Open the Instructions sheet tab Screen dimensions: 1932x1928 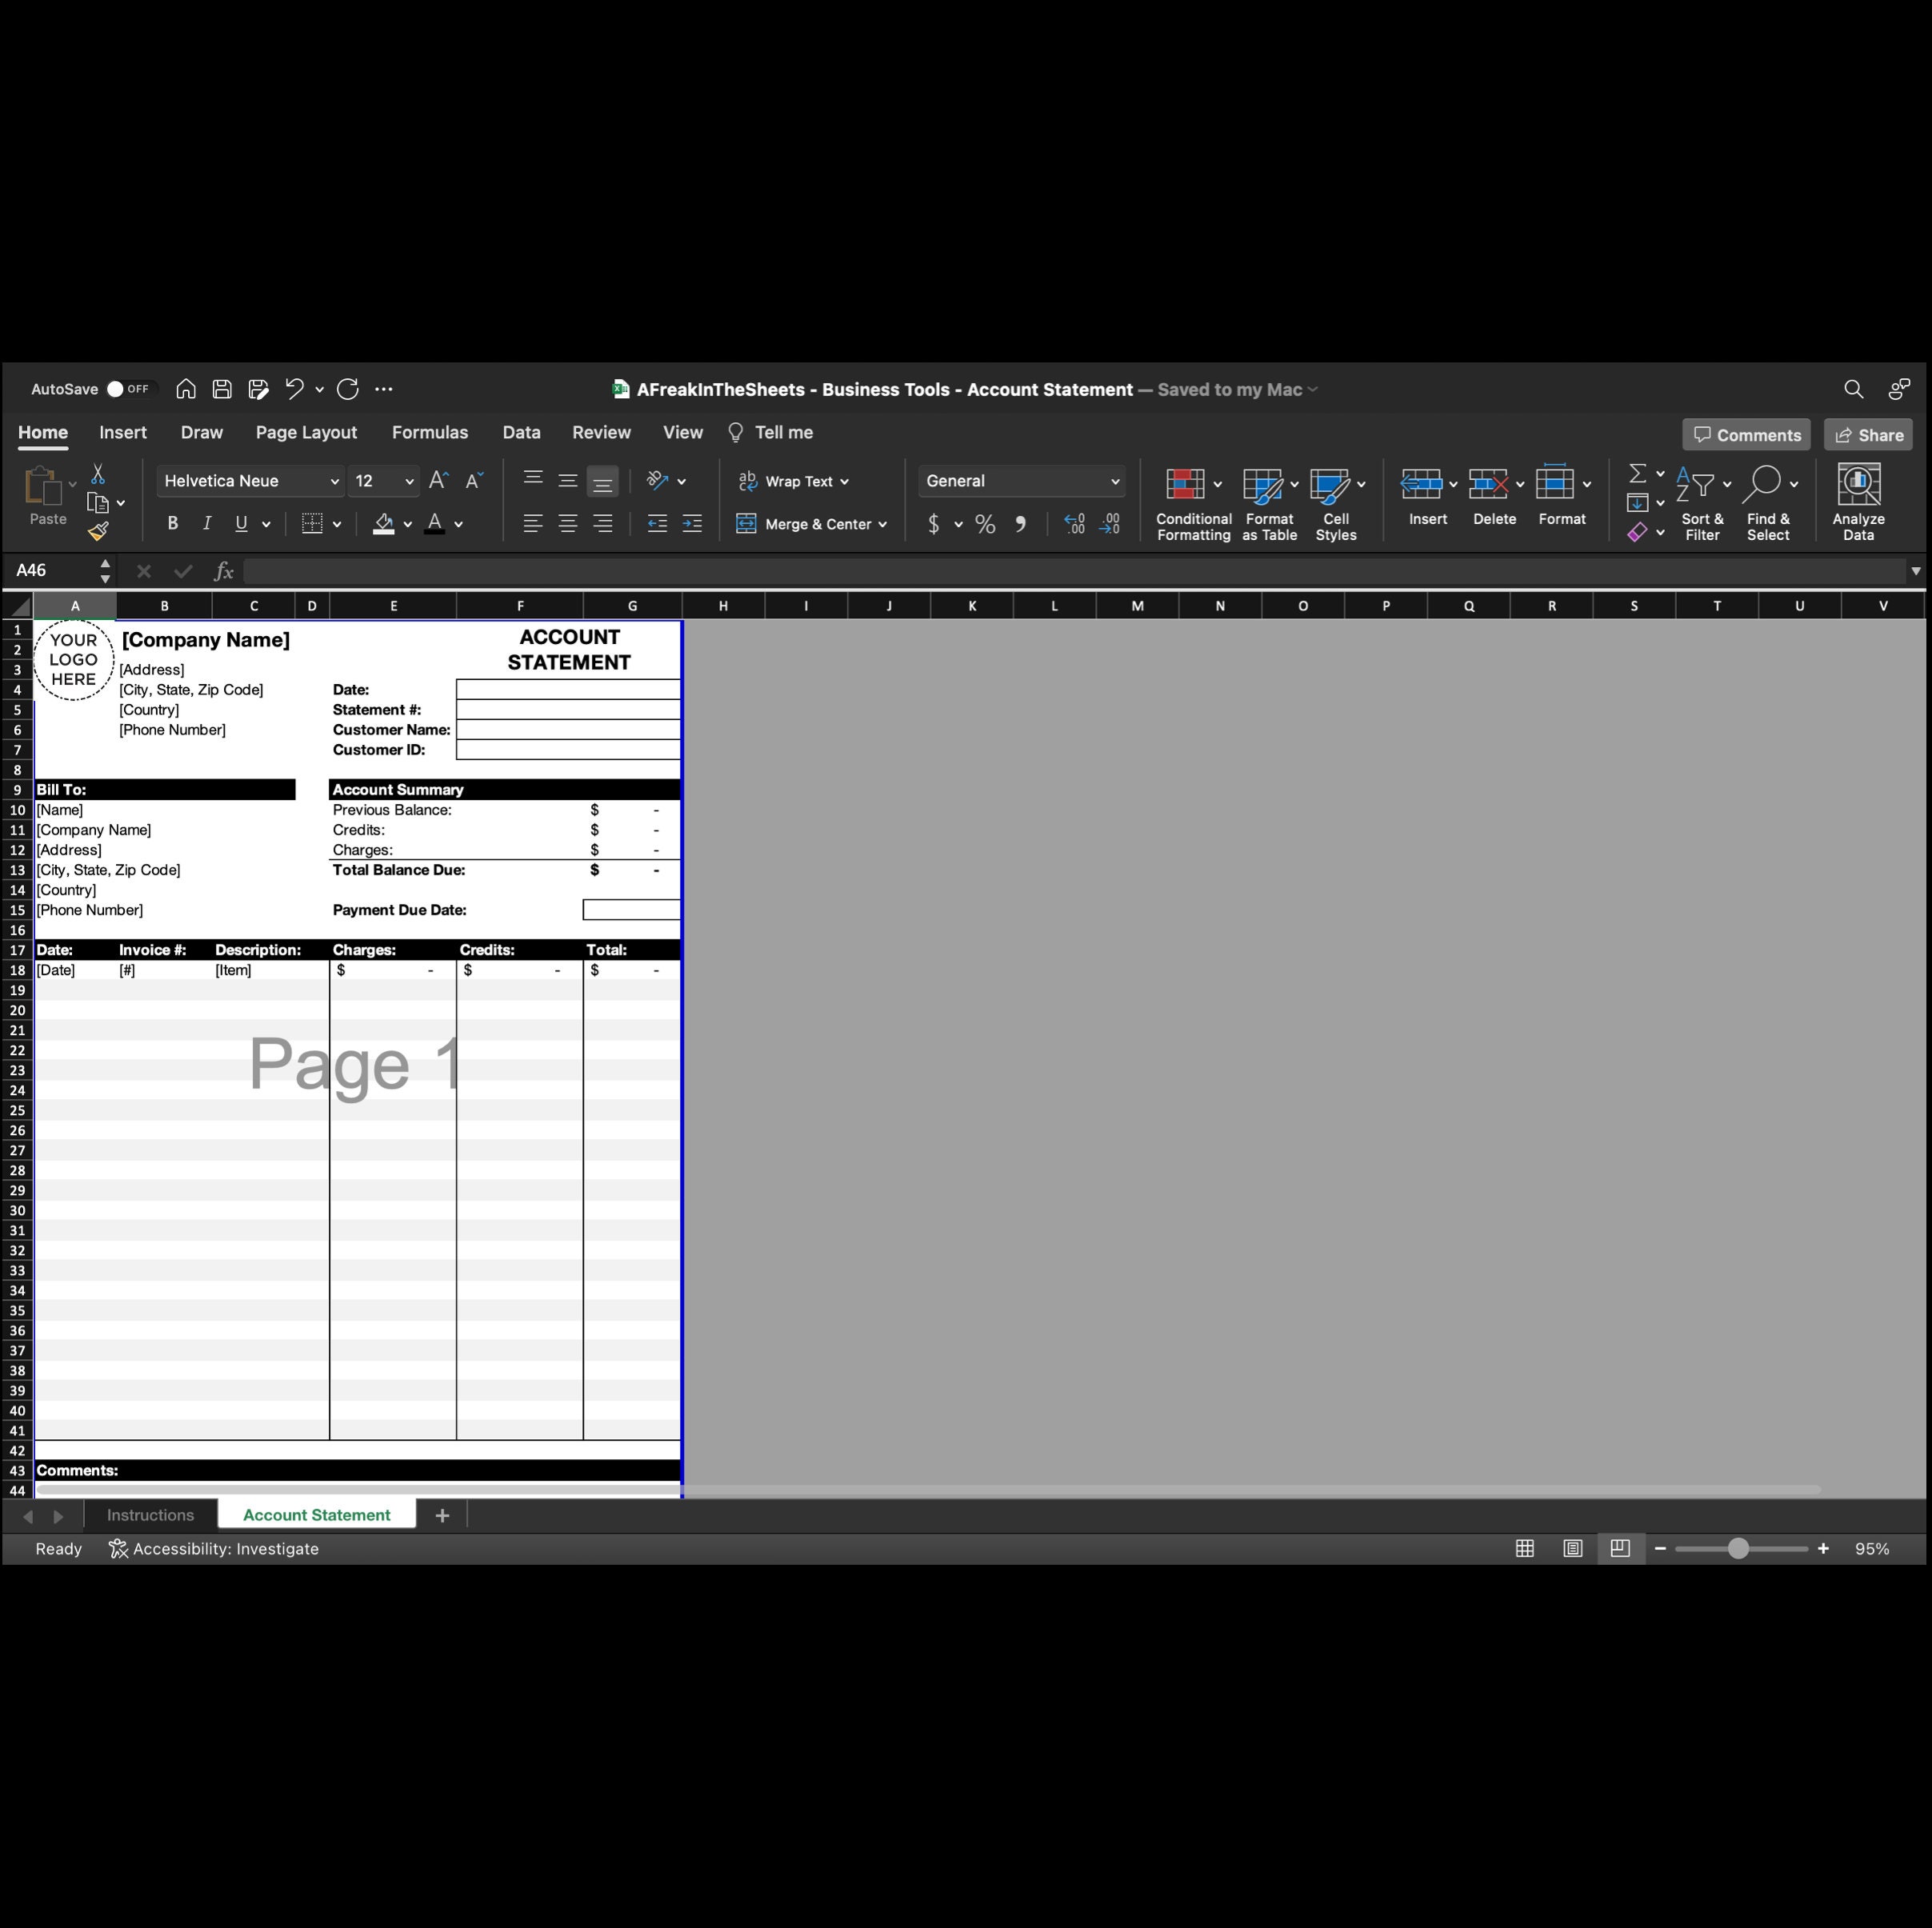click(x=150, y=1514)
